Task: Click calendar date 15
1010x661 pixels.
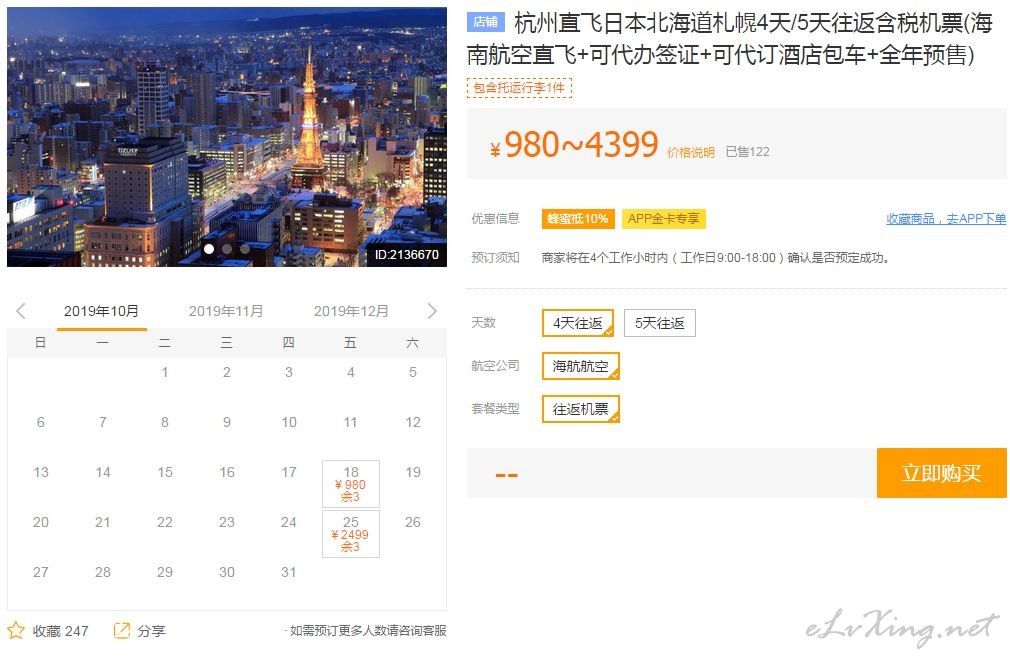Action: point(165,472)
